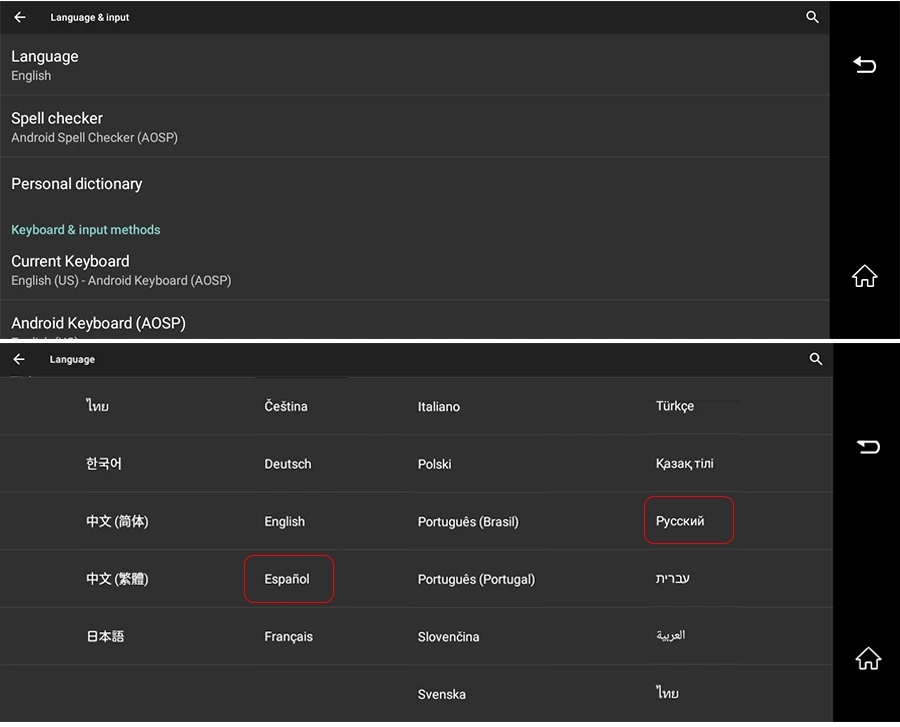This screenshot has height=727, width=900.
Task: Select Korean 한국어 language
Action: click(103, 464)
